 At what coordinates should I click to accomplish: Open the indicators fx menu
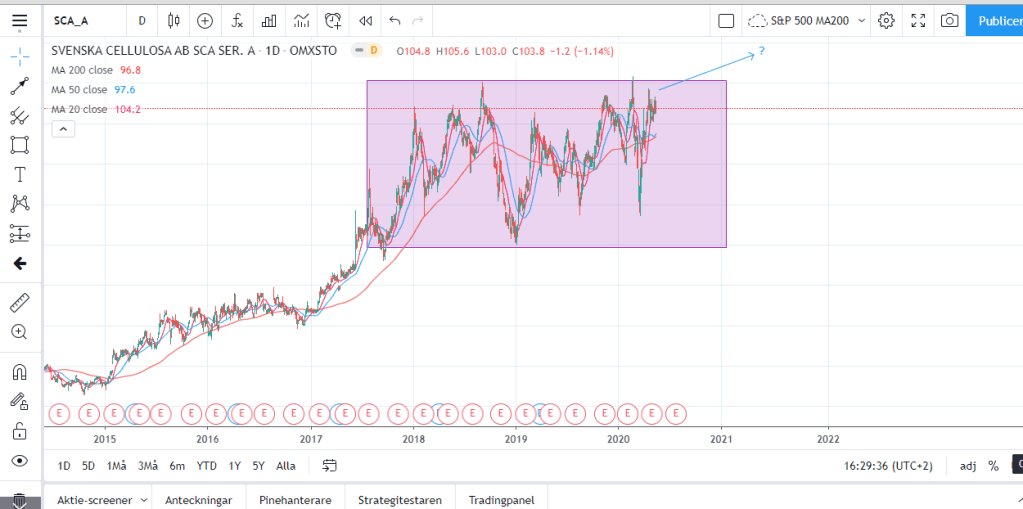(x=237, y=20)
